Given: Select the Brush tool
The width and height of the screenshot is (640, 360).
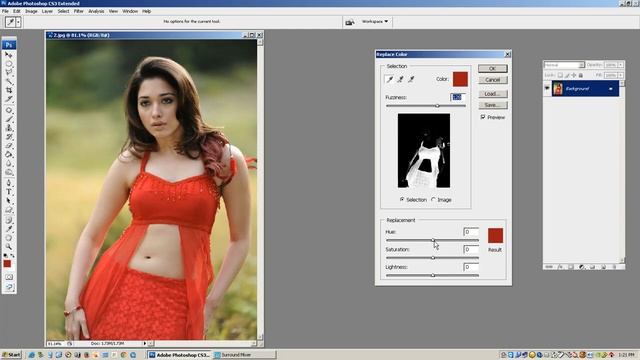Looking at the screenshot, I should click(x=9, y=119).
